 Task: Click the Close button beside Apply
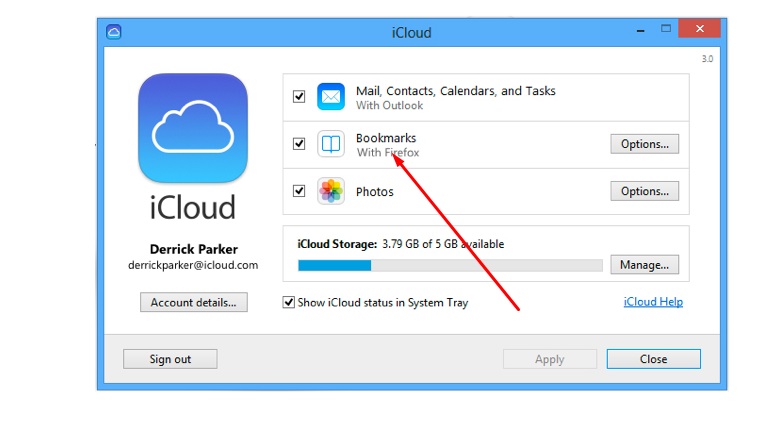pos(654,359)
